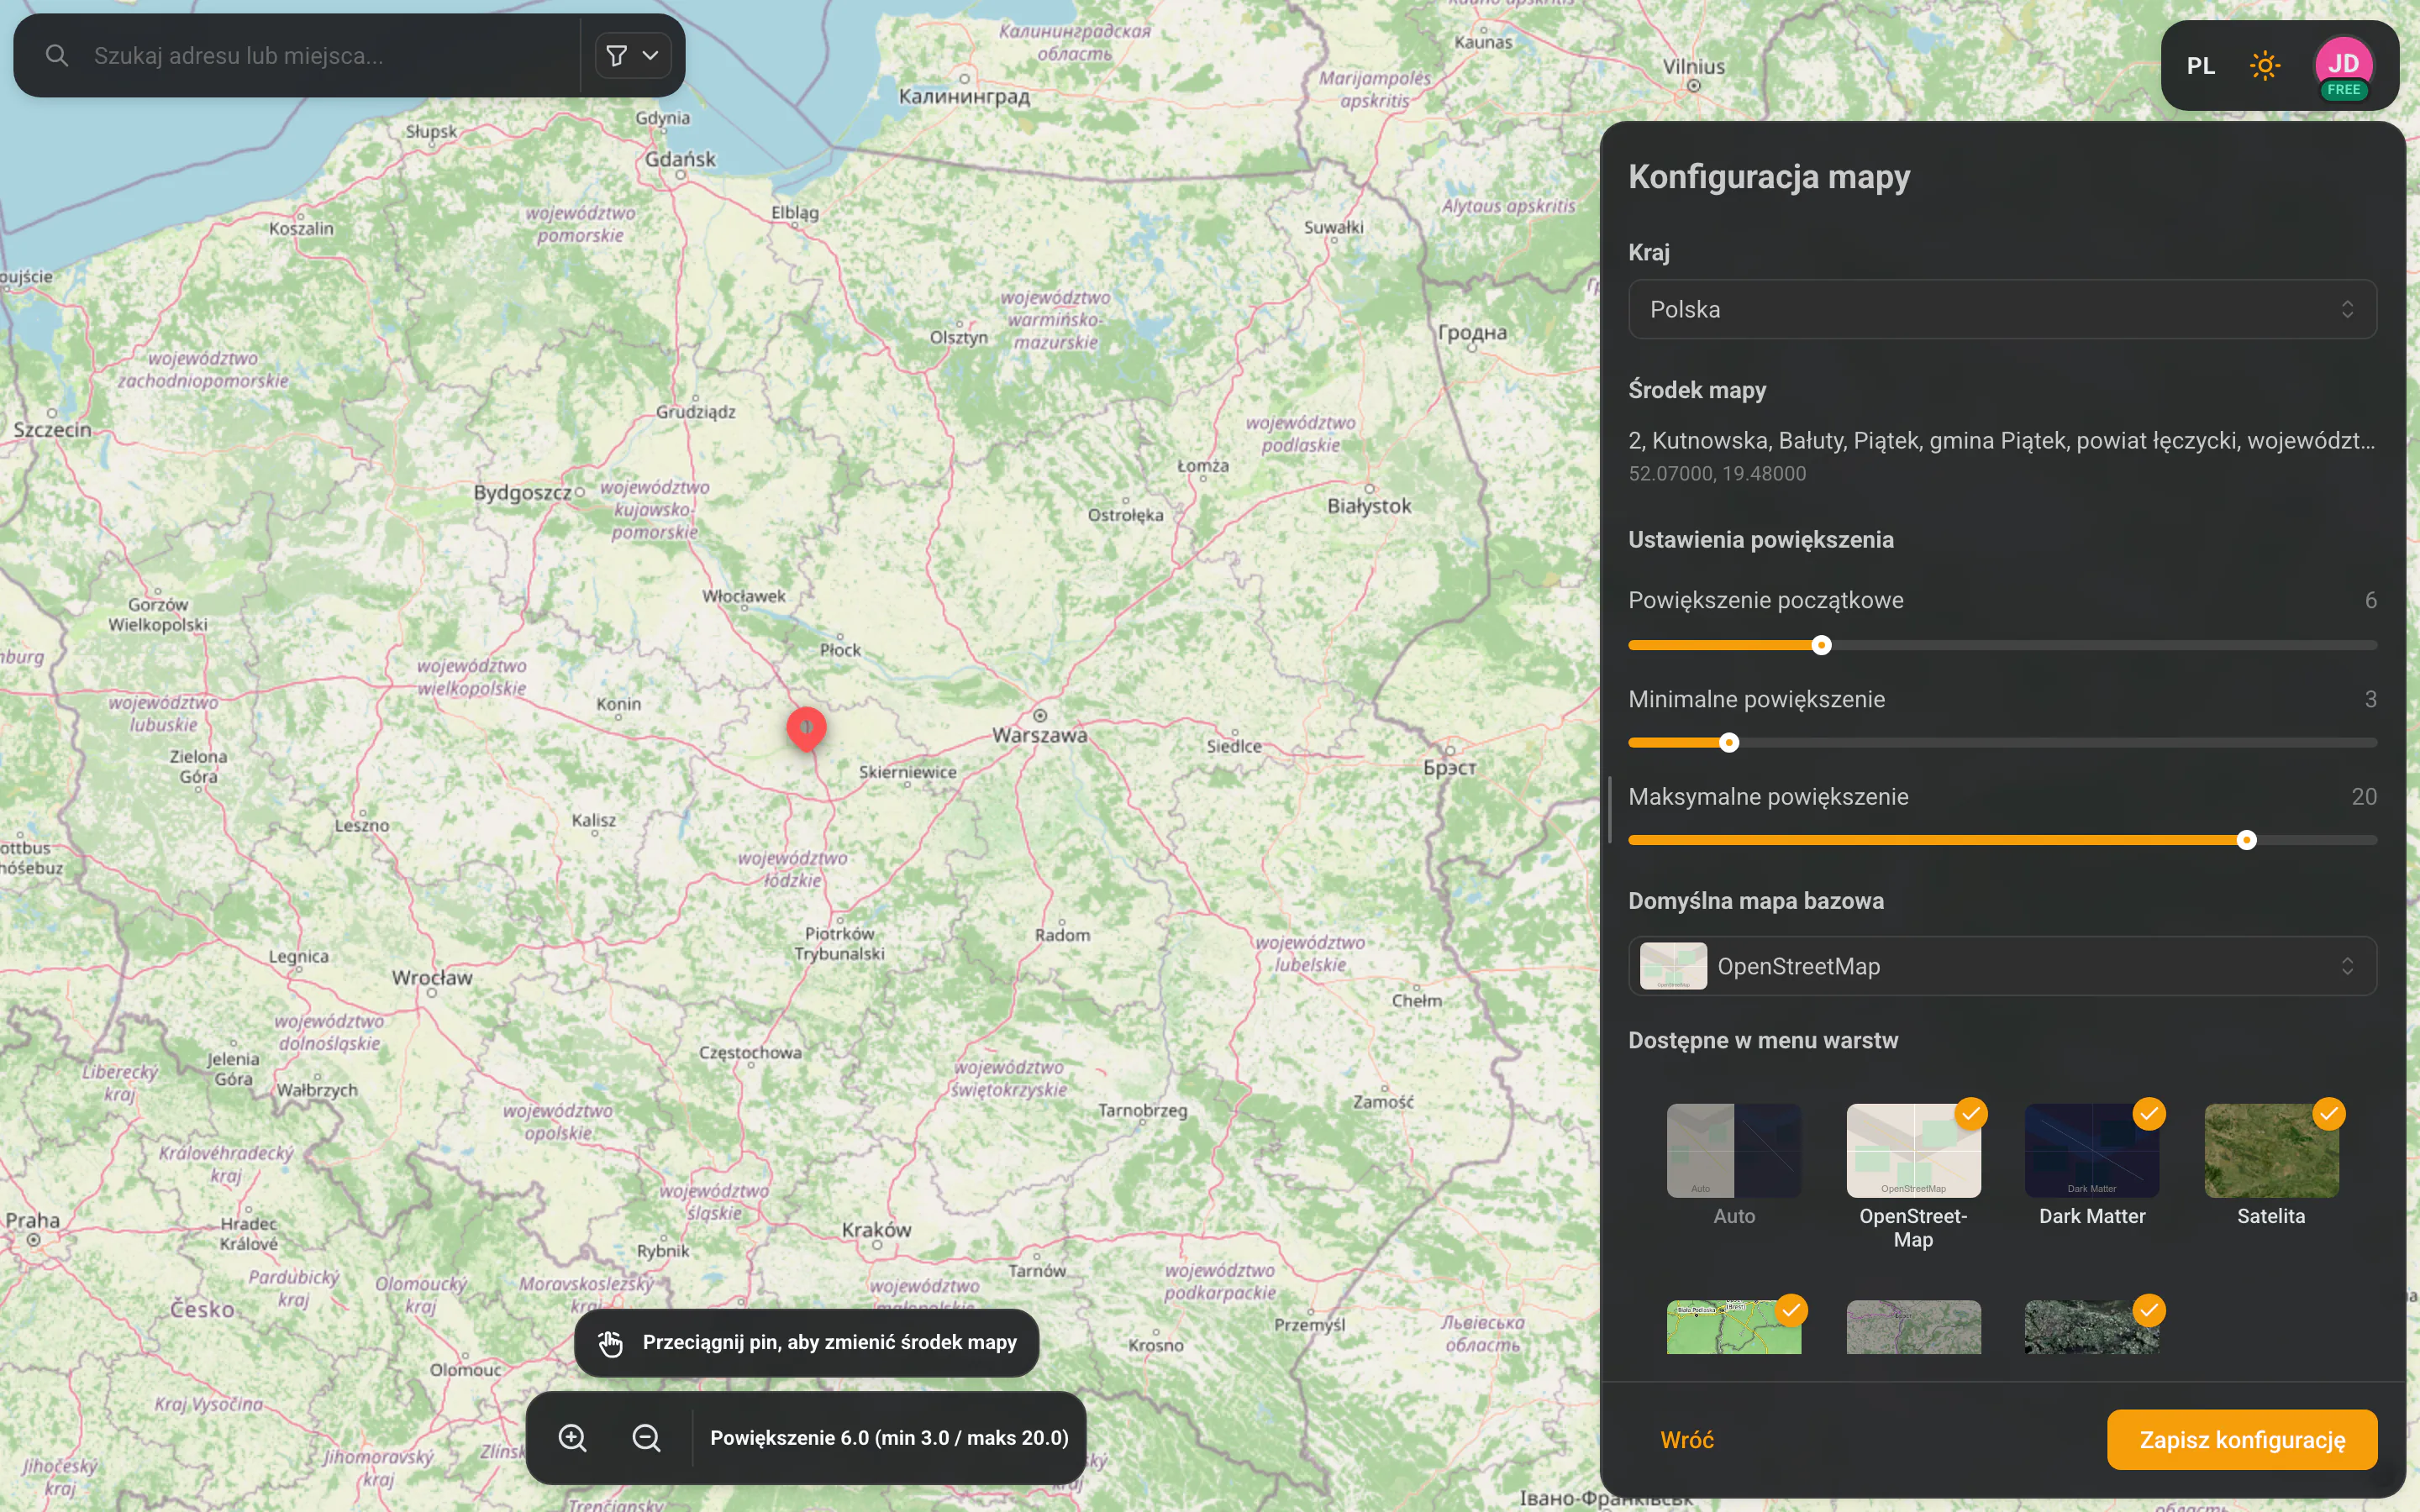Uncheck the Satelita layer checkmark
This screenshot has height=1512, width=2420.
(x=2328, y=1114)
